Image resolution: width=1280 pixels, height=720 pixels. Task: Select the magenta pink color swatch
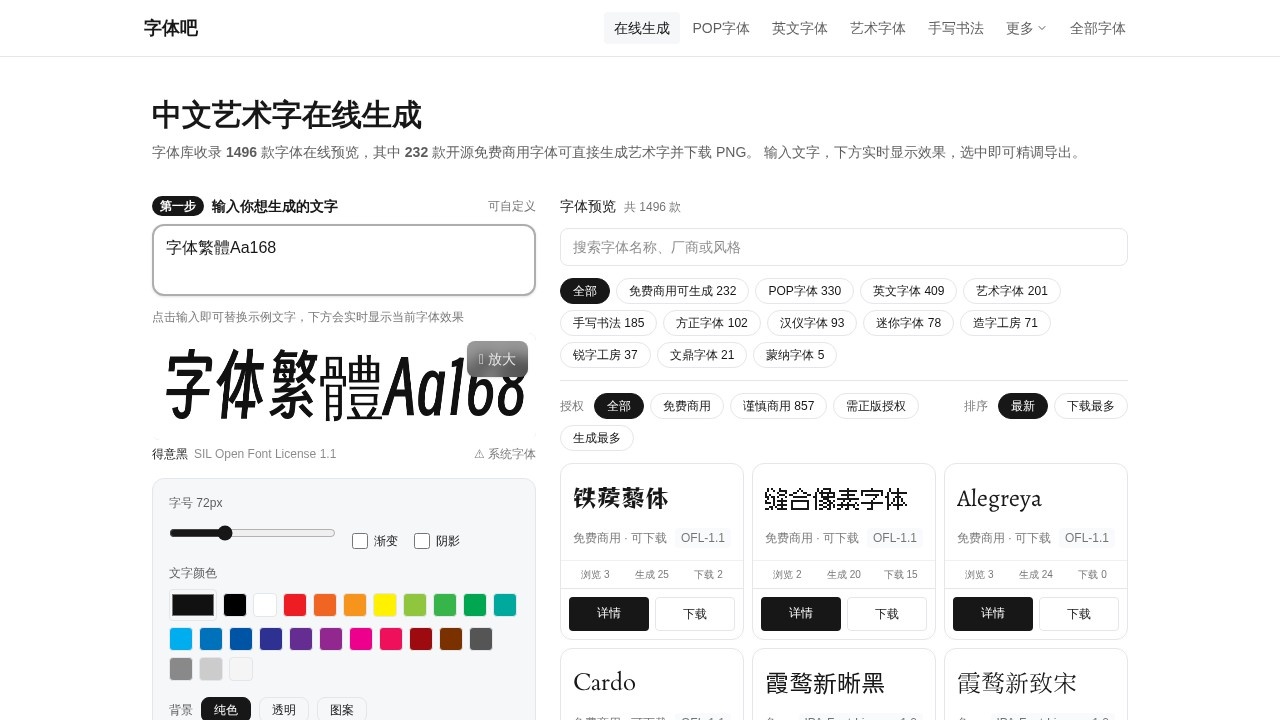point(361,639)
